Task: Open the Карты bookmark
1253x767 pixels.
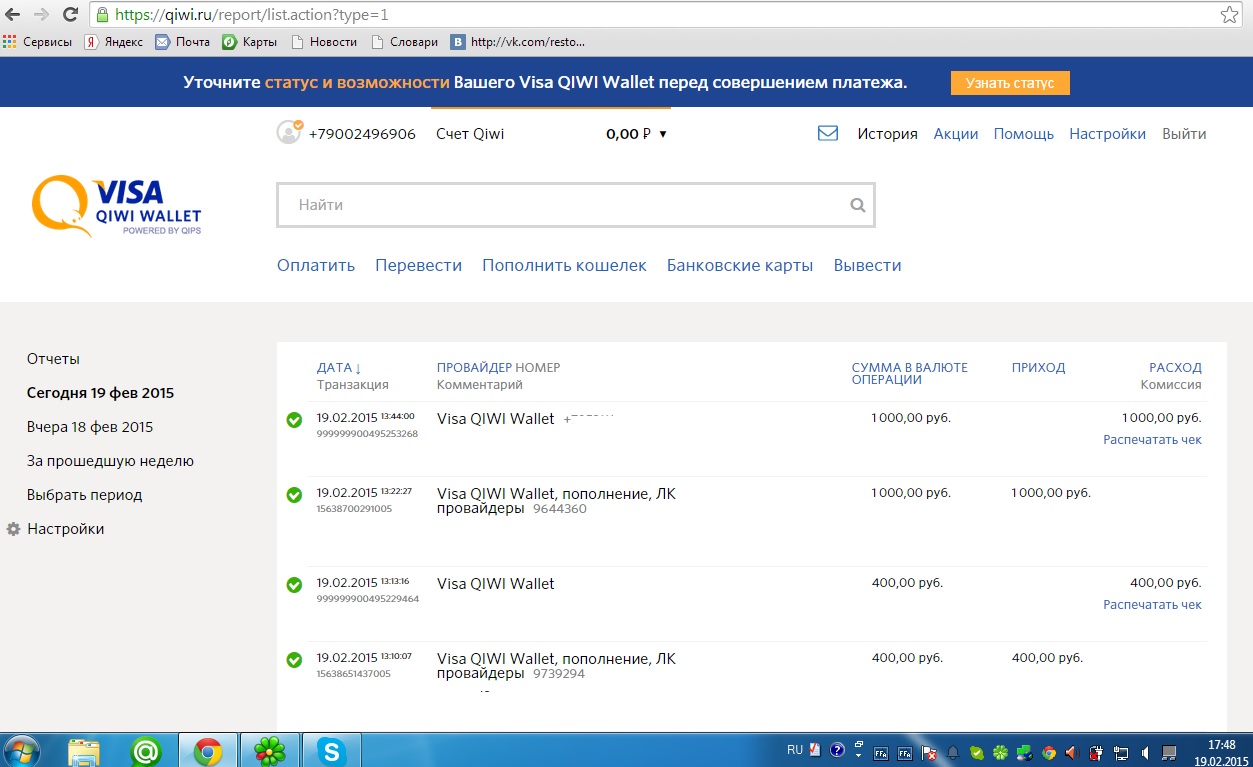Action: 250,42
